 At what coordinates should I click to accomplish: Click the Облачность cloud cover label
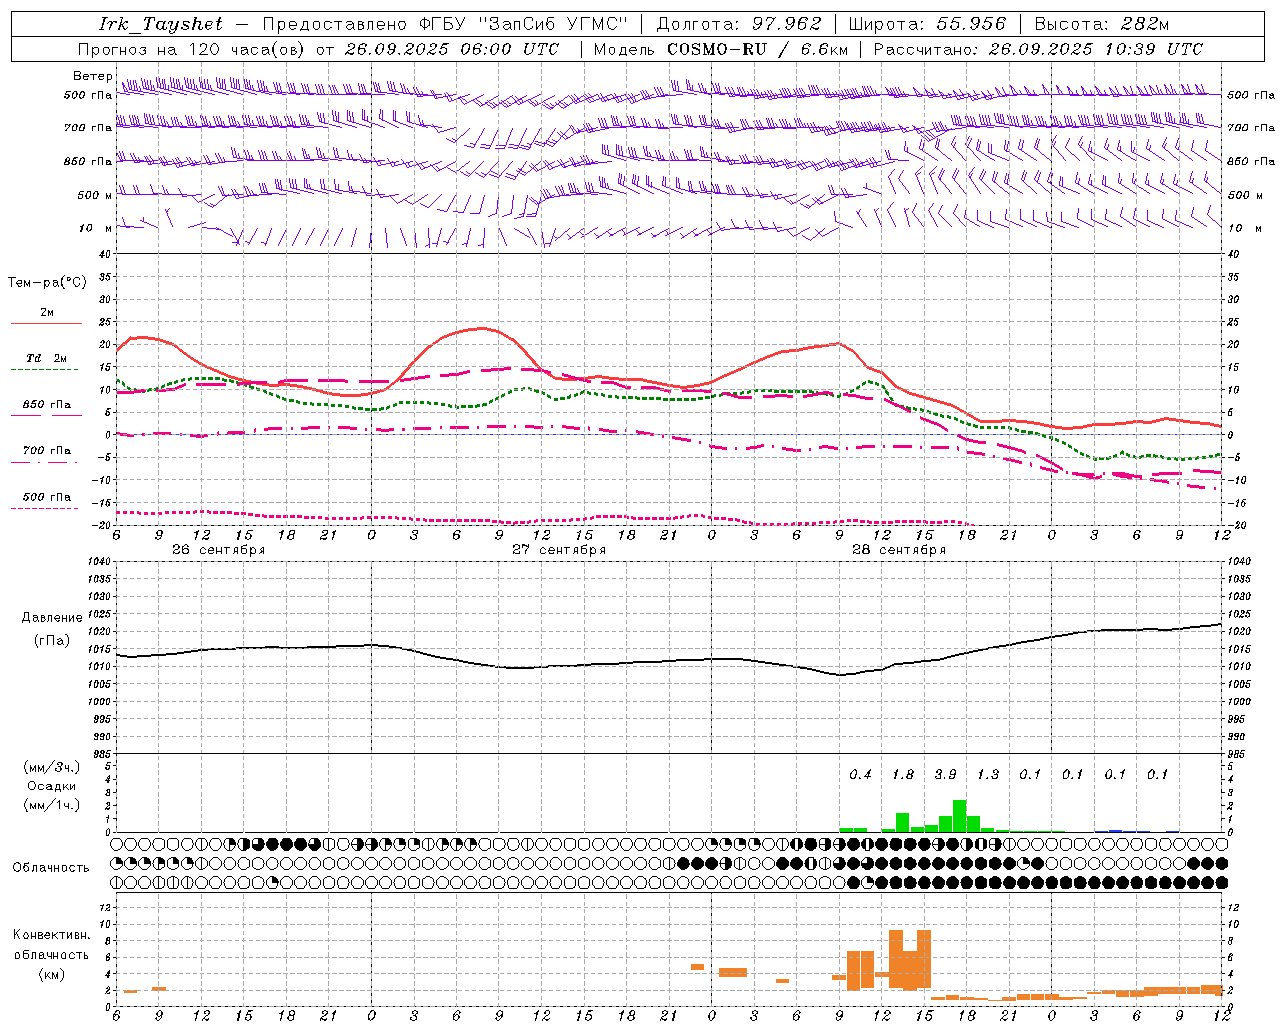(51, 867)
